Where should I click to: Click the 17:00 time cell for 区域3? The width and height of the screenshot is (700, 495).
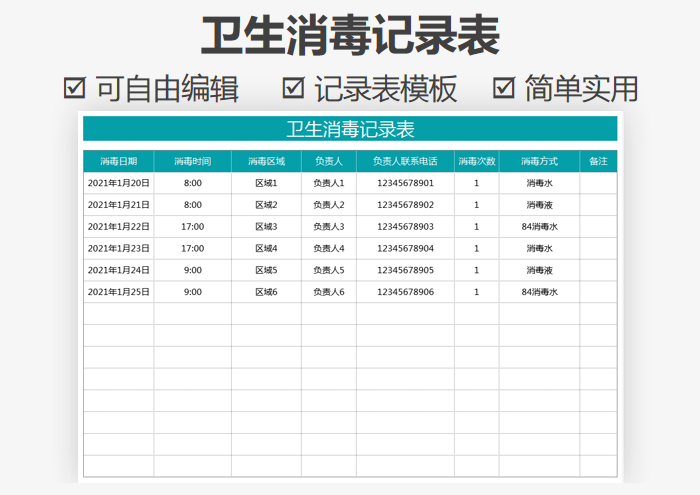point(192,227)
